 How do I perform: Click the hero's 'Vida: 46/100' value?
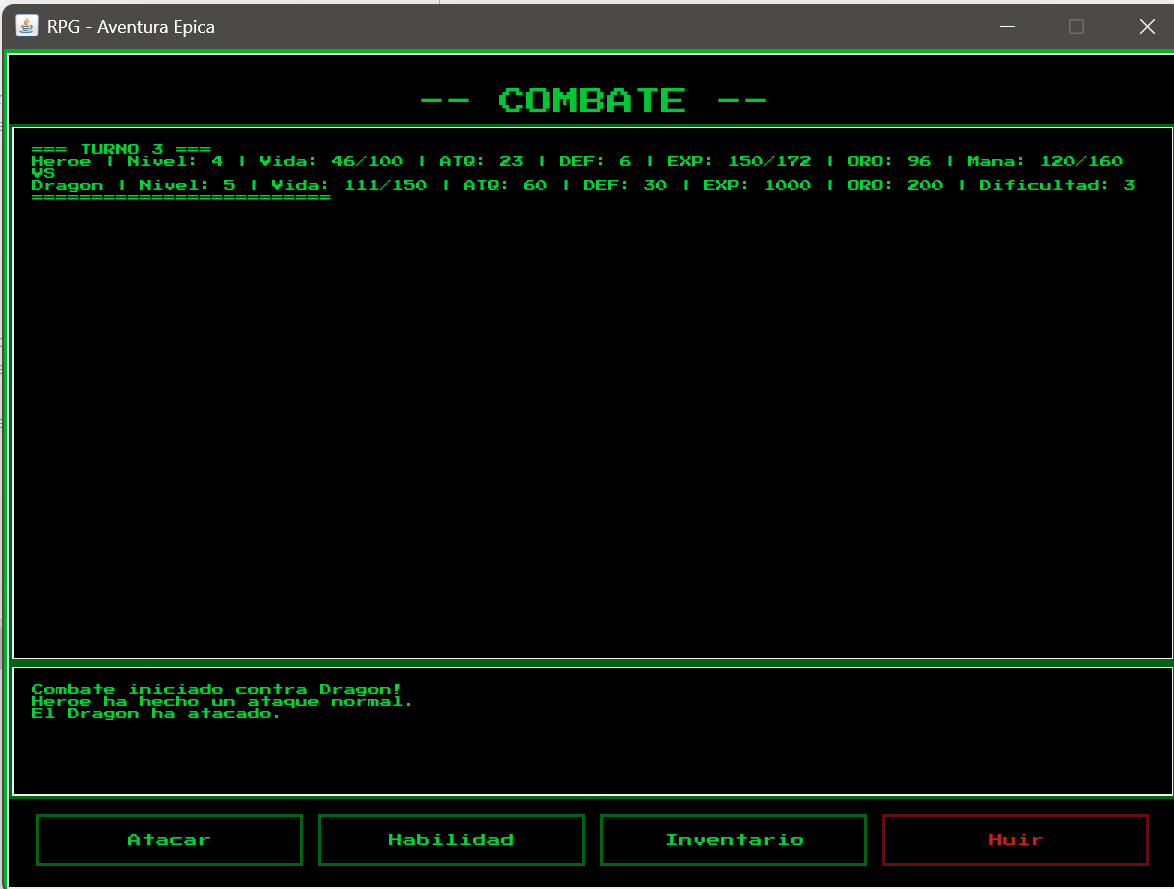tap(332, 161)
